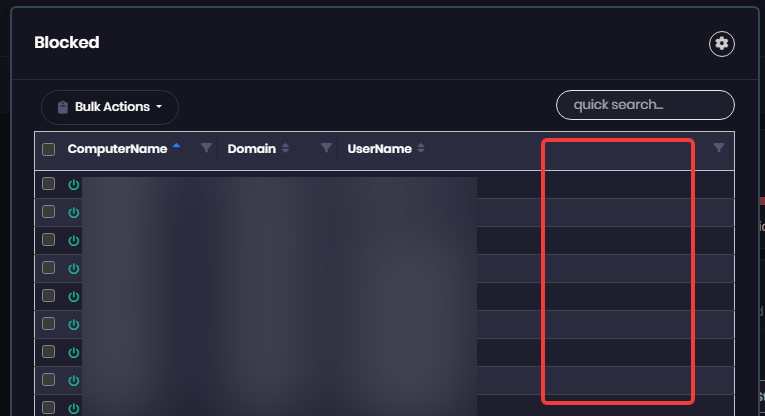Check the sixth row checkbox
Screen dimensions: 765x416
[x=48, y=324]
